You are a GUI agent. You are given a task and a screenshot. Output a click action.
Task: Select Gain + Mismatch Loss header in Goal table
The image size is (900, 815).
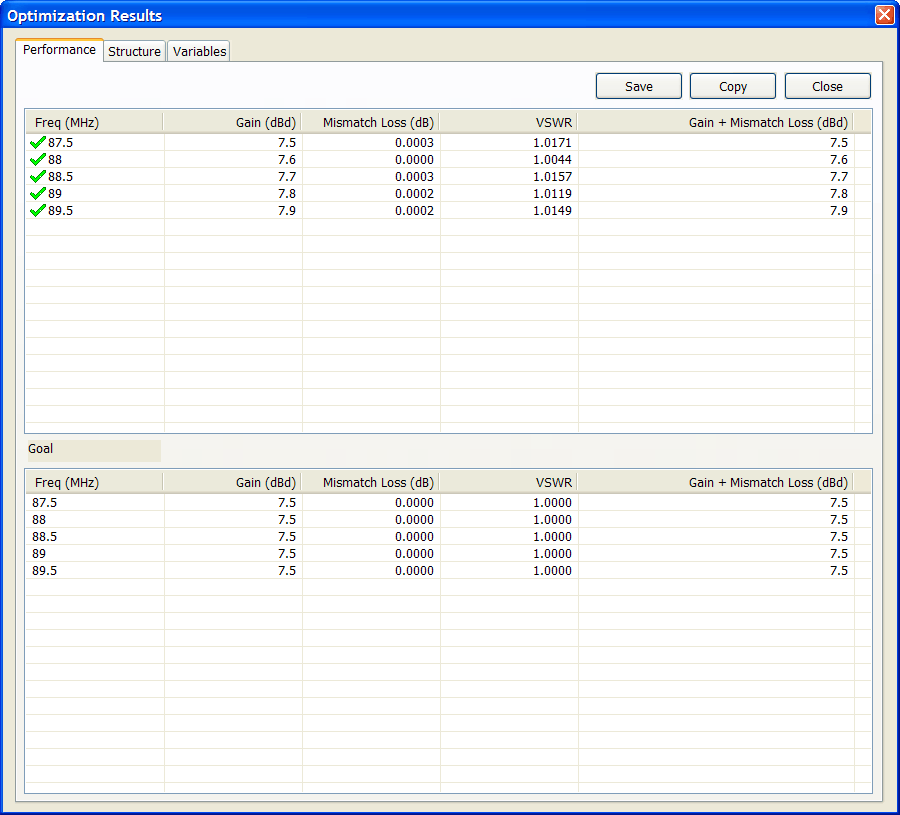[716, 483]
